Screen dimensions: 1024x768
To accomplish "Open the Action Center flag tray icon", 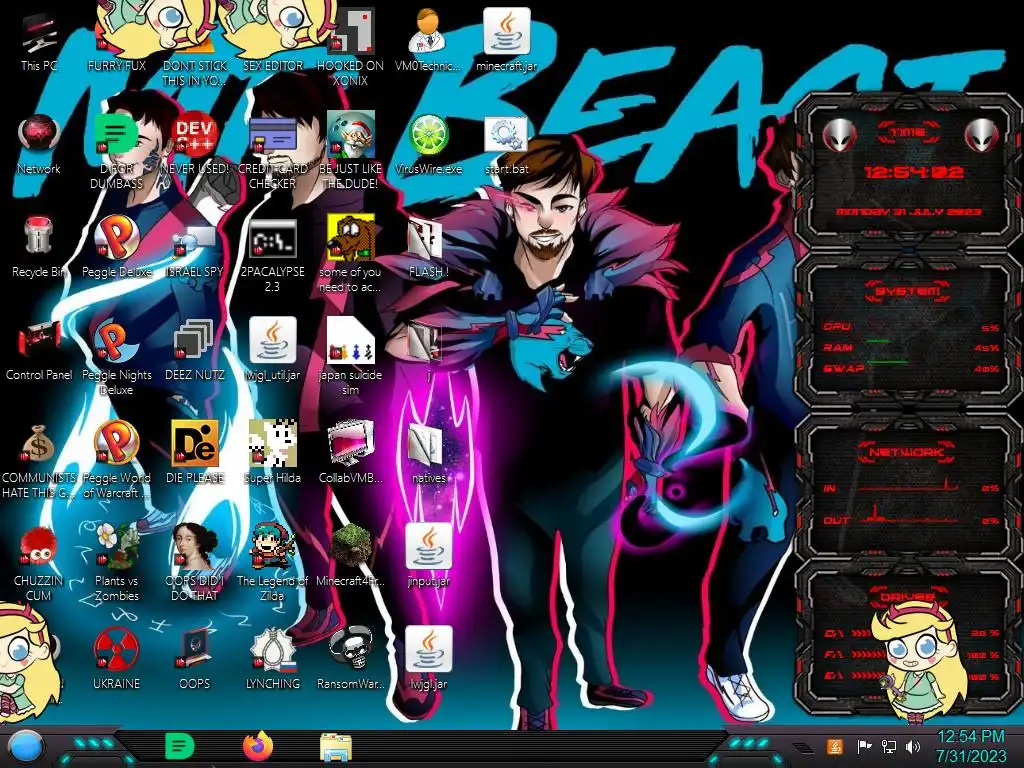I will coord(864,746).
